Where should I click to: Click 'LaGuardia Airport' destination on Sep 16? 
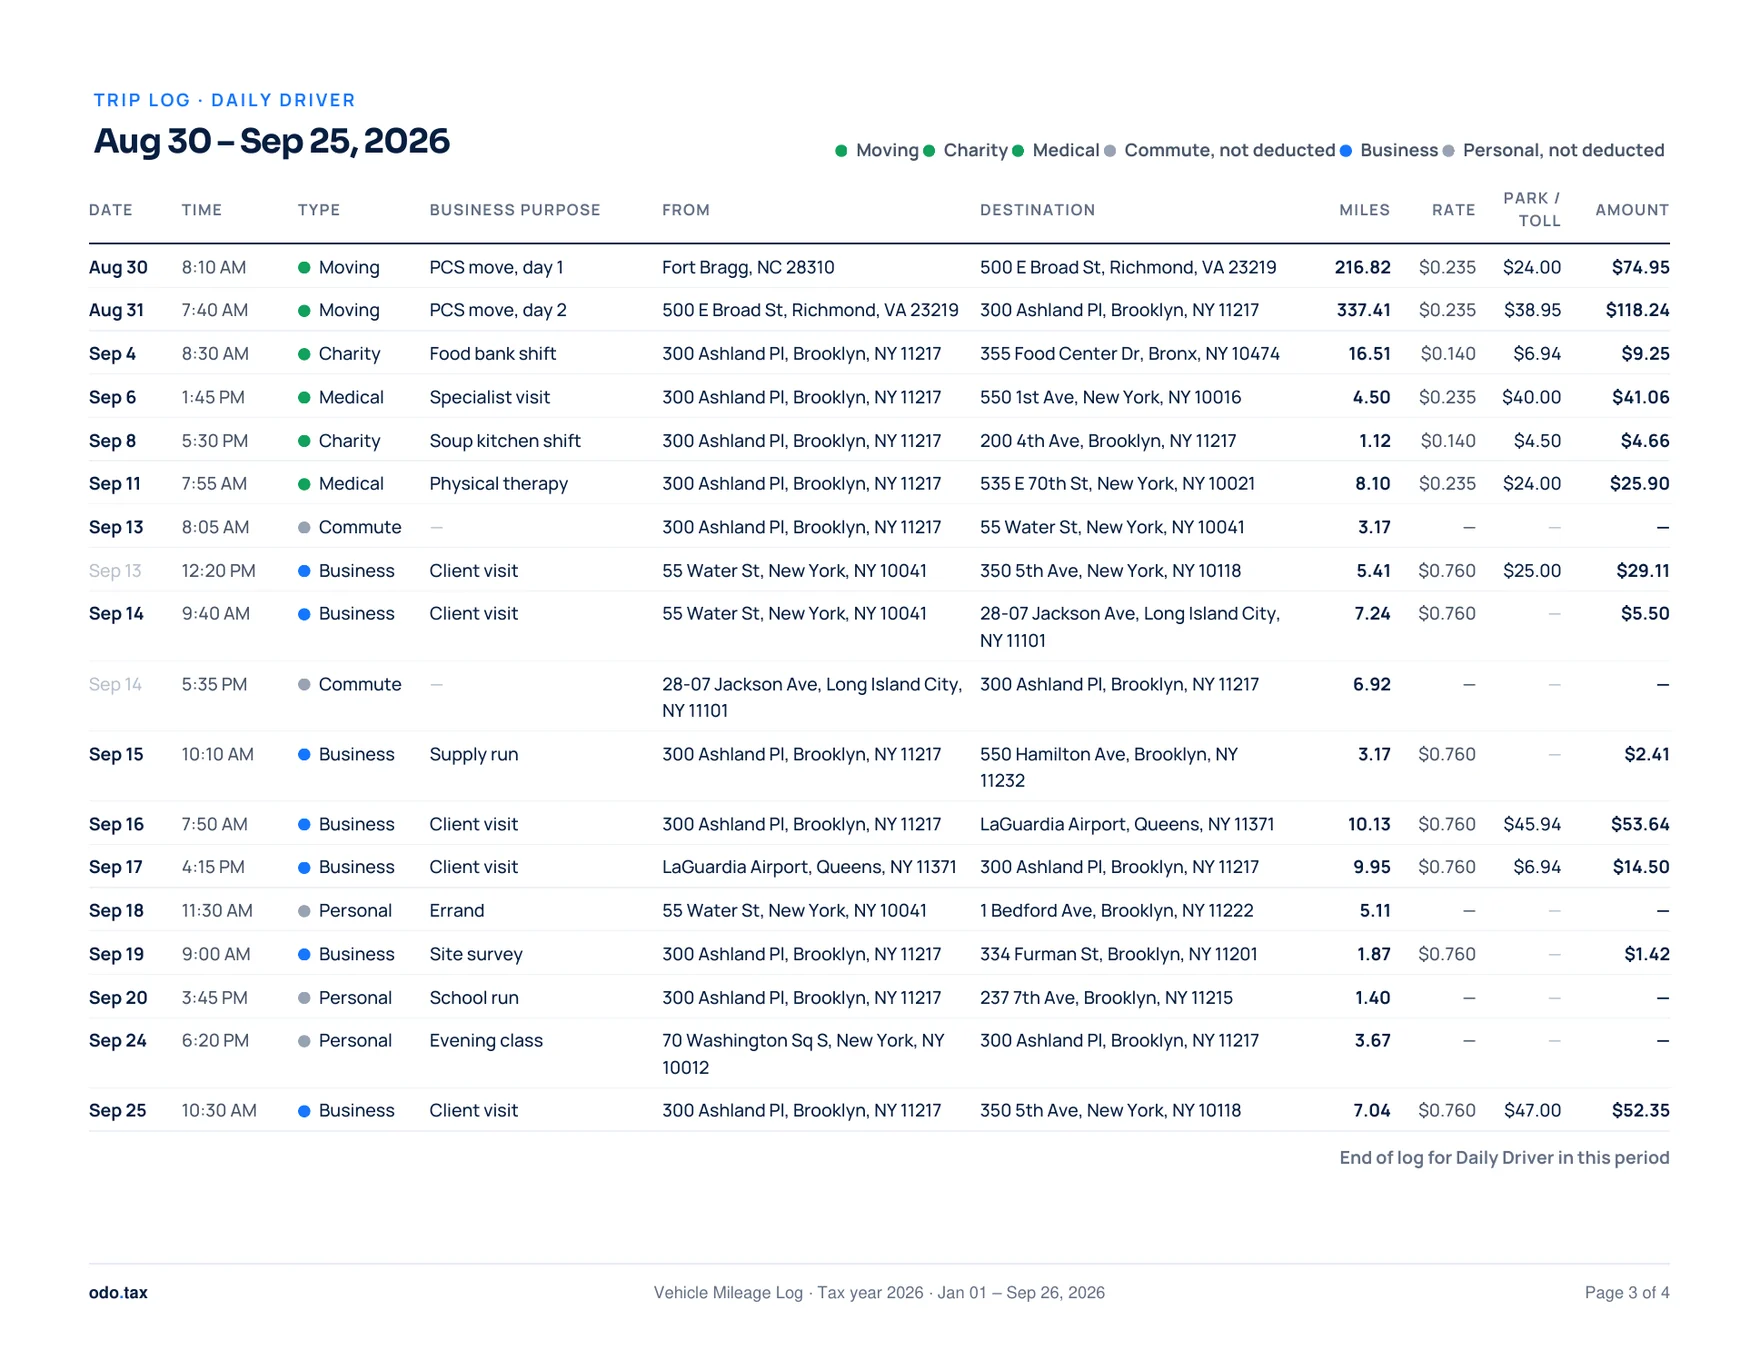pos(1127,824)
